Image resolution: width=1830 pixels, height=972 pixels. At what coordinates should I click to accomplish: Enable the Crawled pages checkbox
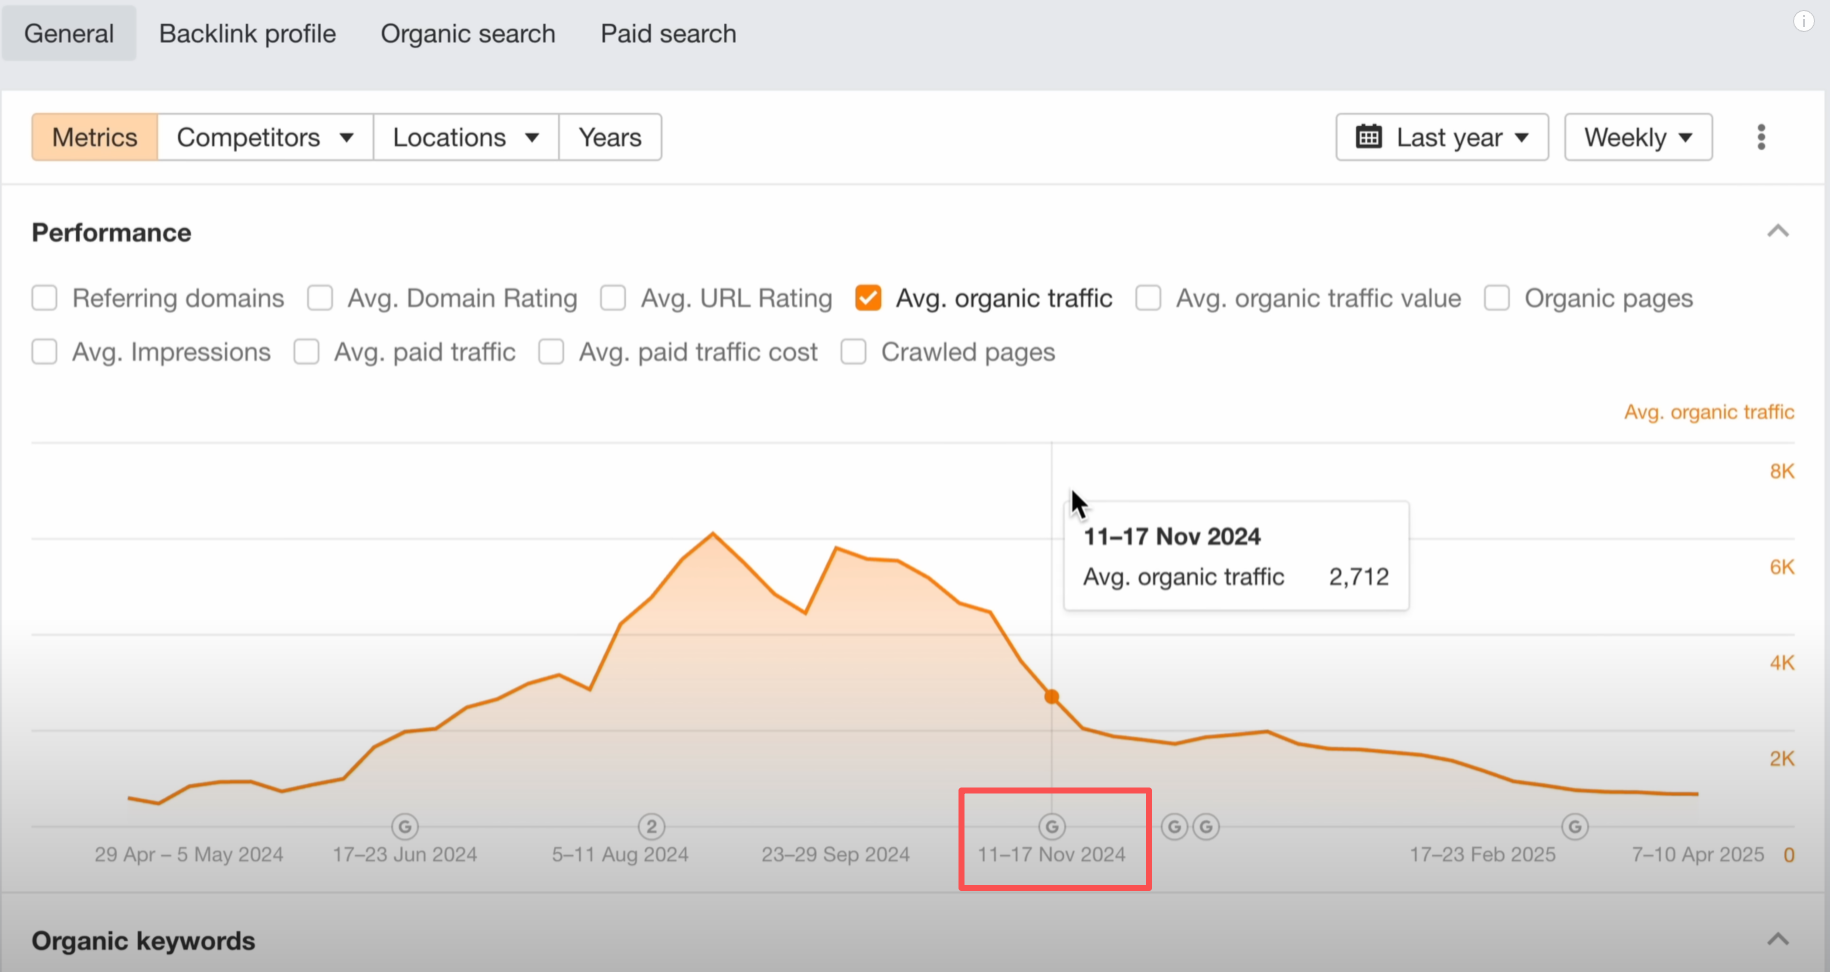853,352
